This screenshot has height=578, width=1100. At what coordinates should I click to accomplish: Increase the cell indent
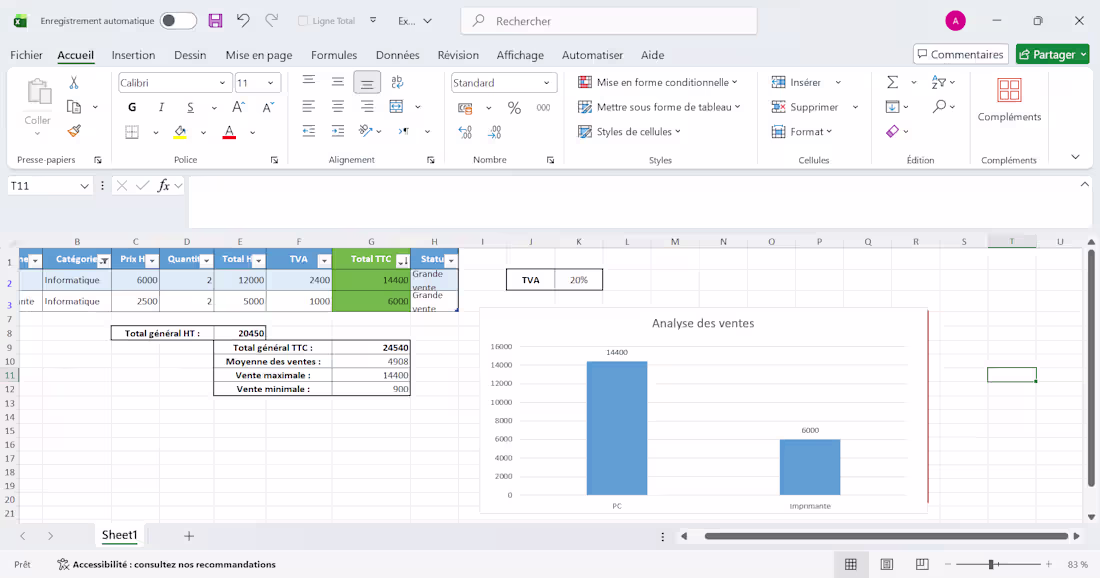point(338,131)
